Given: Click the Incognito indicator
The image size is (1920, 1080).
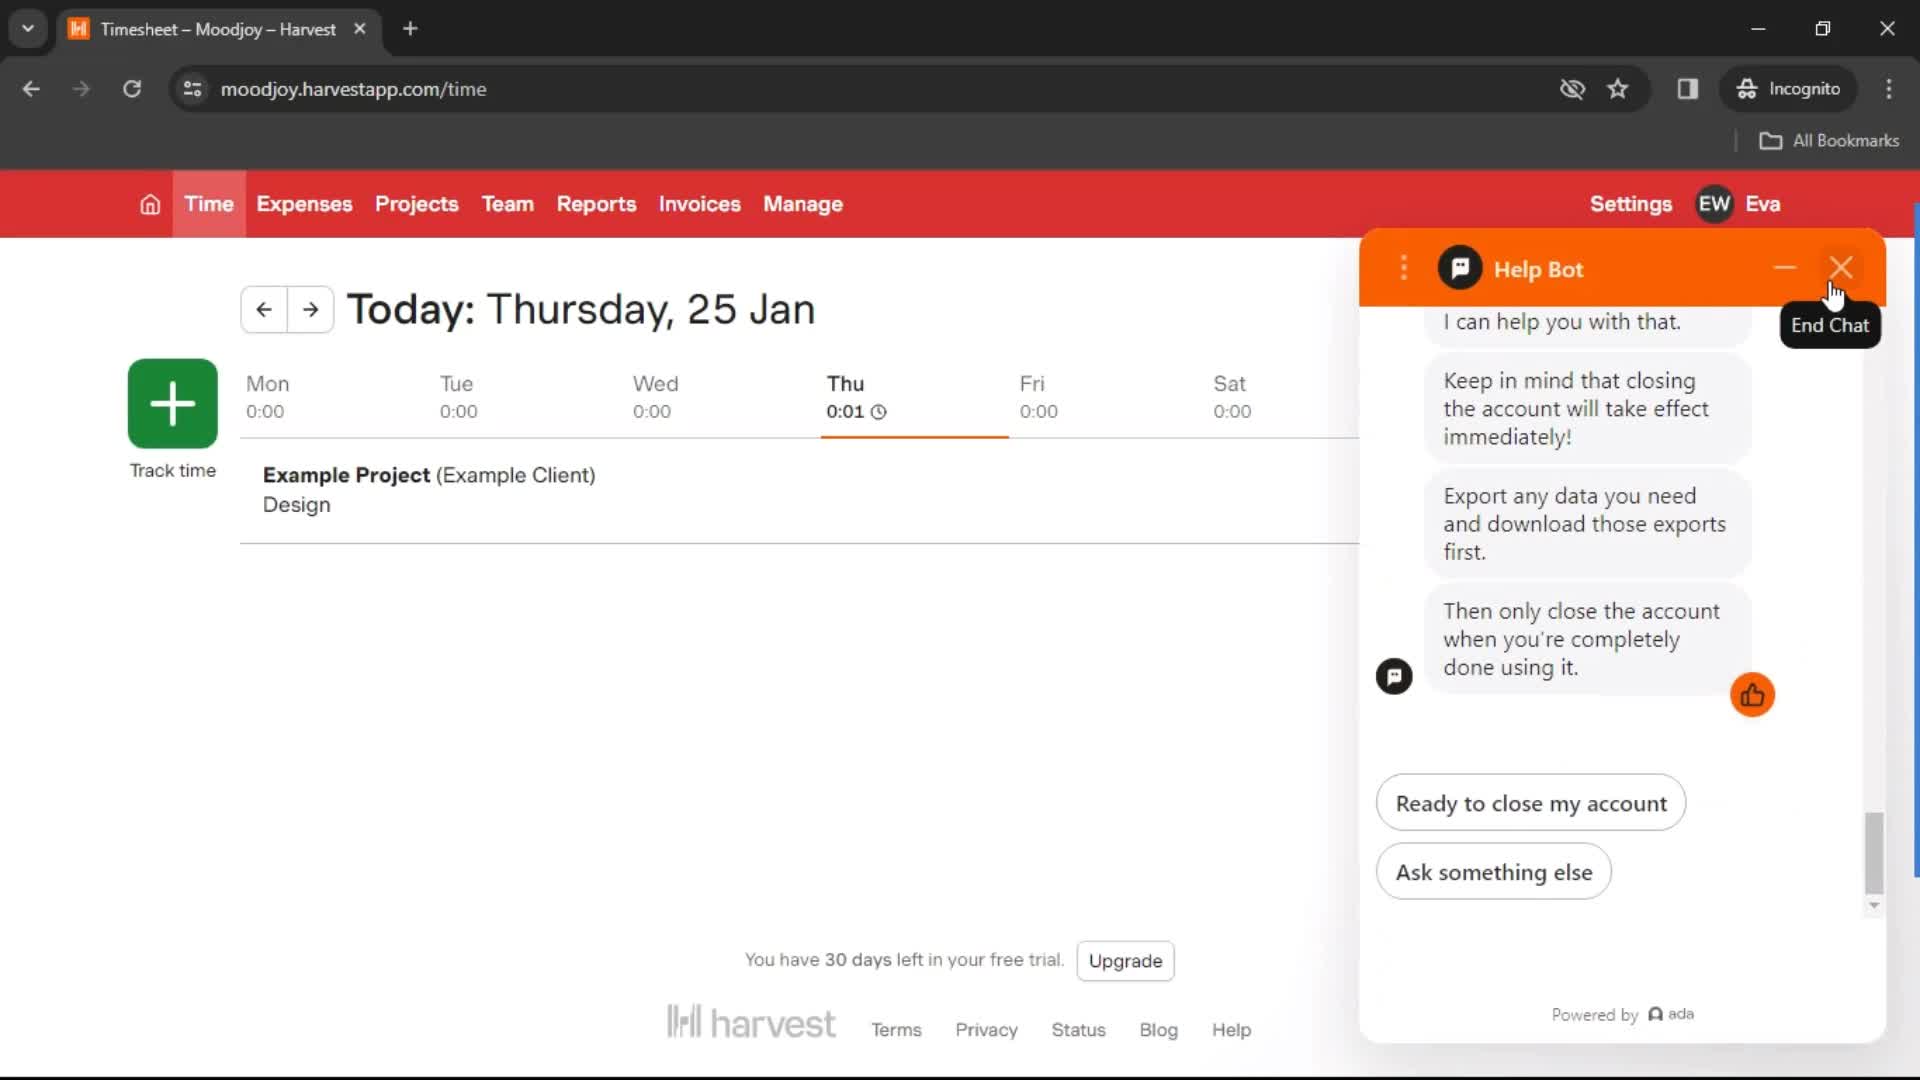Looking at the screenshot, I should [x=1788, y=89].
